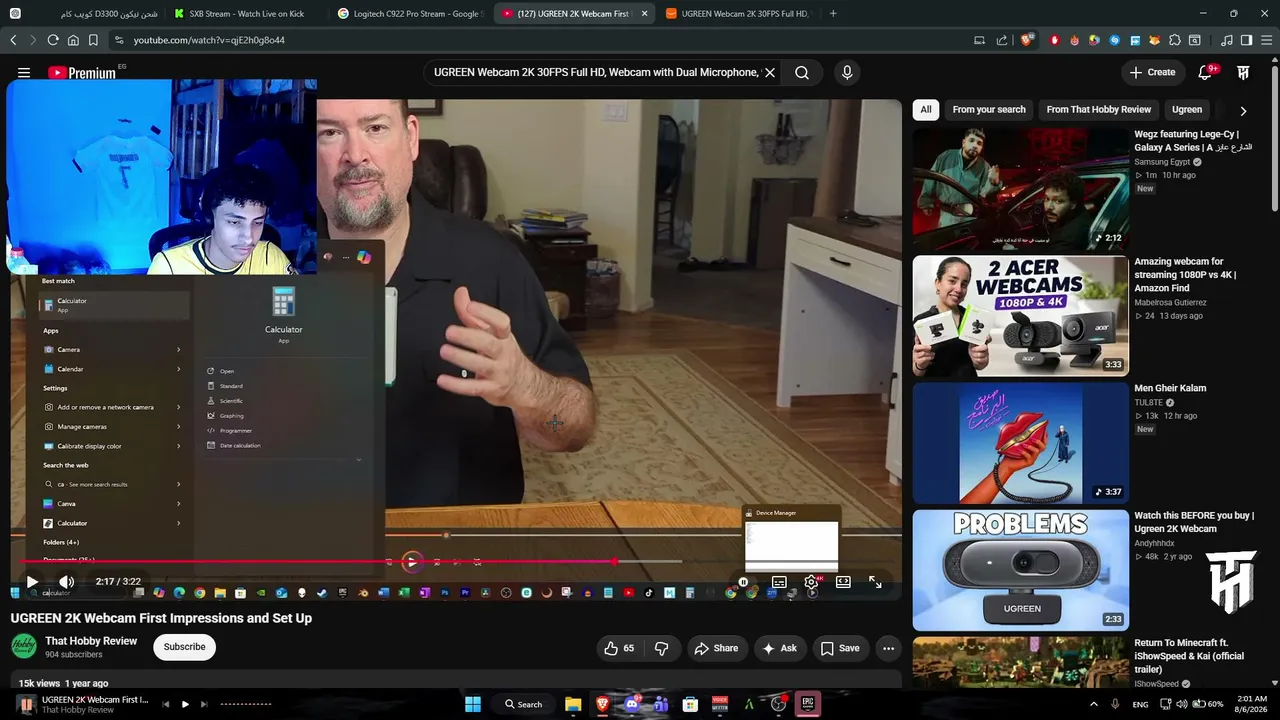Toggle autoplay switch in player controls
Image resolution: width=1280 pixels, height=720 pixels.
[x=743, y=582]
